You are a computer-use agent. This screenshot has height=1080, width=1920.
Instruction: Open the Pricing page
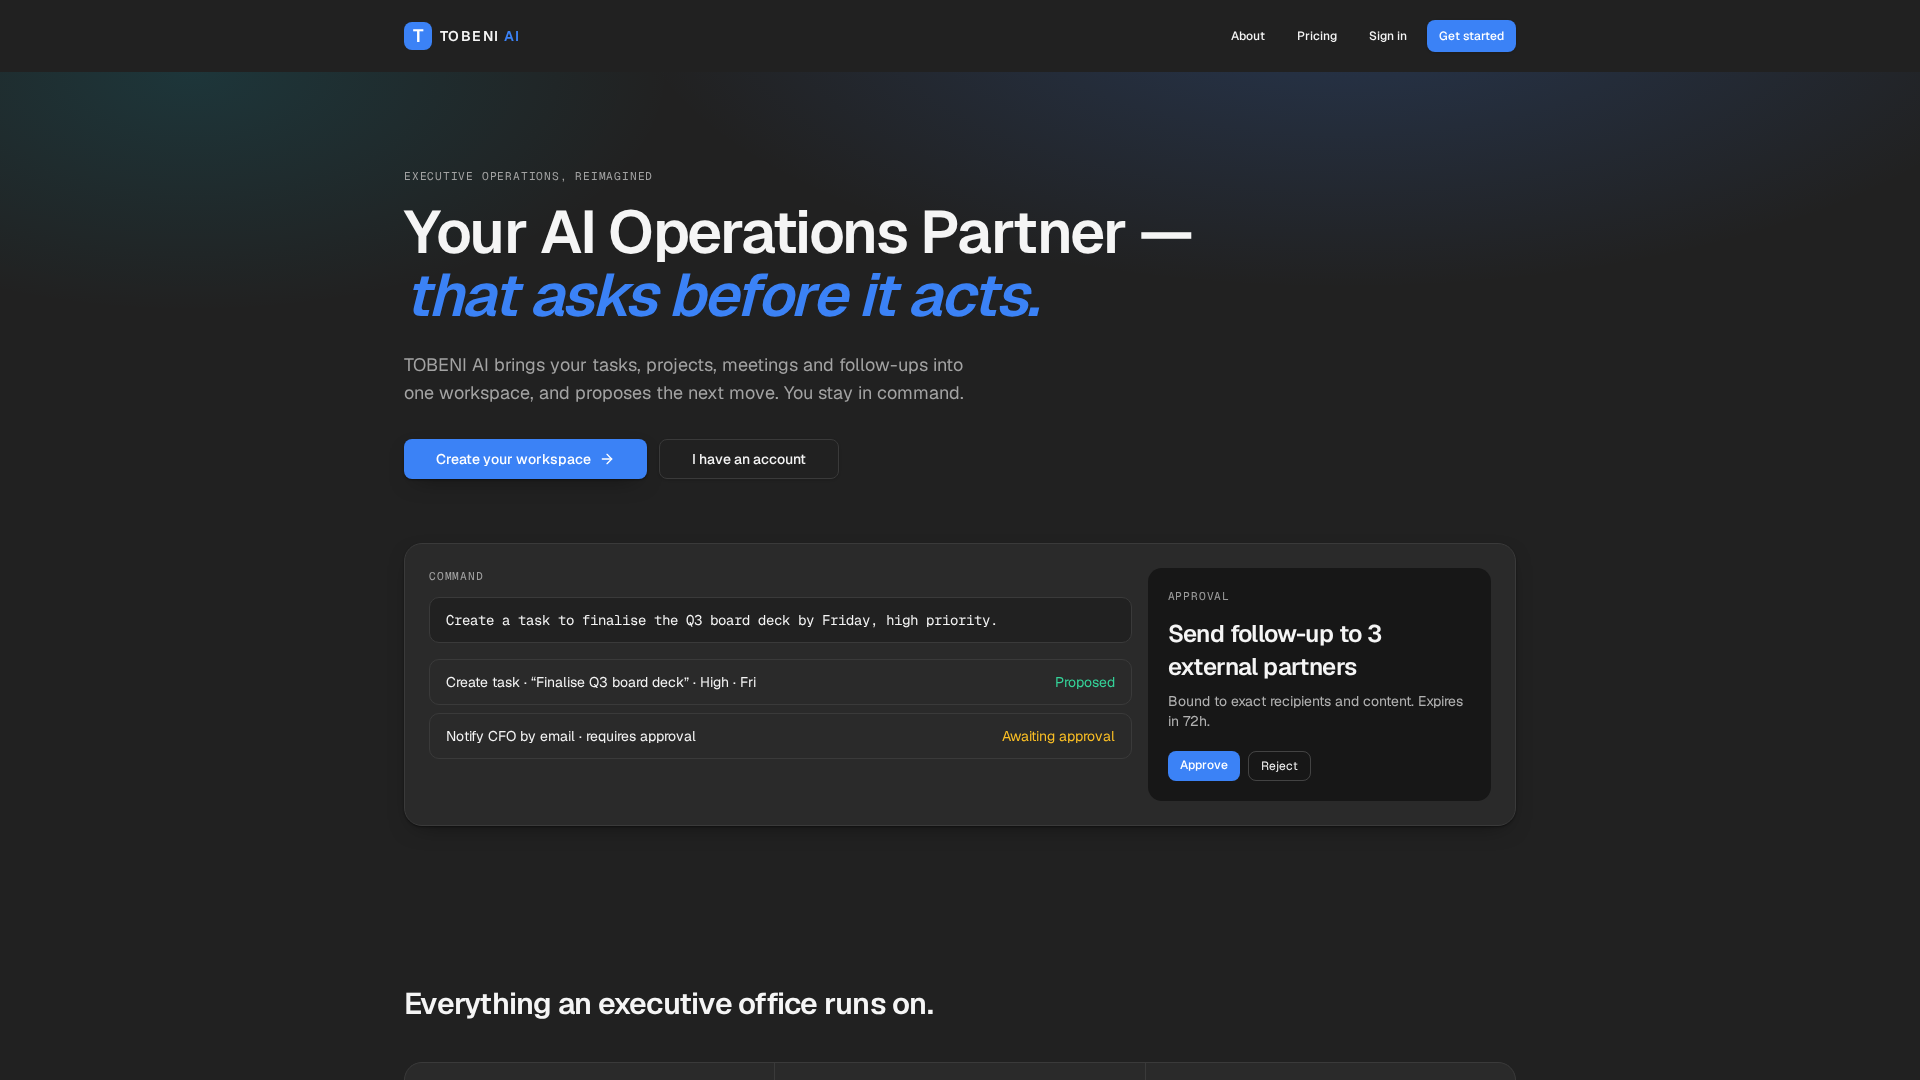(x=1316, y=36)
